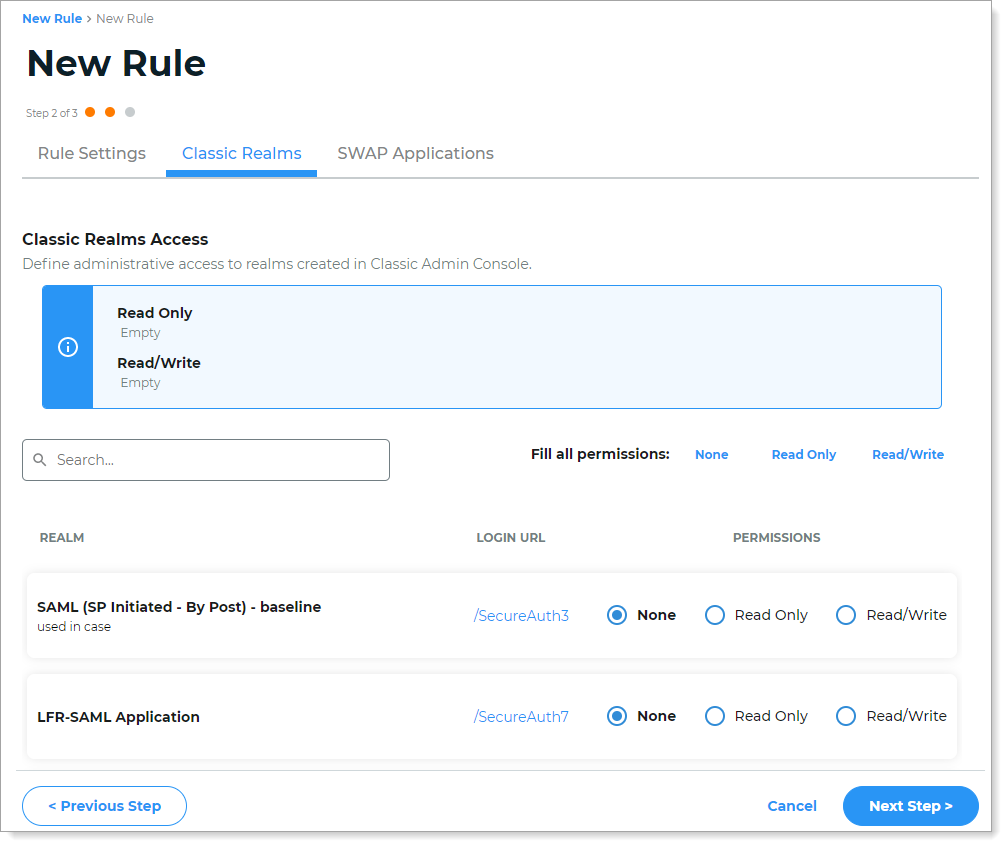The width and height of the screenshot is (1007, 847).
Task: Open the SWAP Applications tab
Action: (415, 153)
